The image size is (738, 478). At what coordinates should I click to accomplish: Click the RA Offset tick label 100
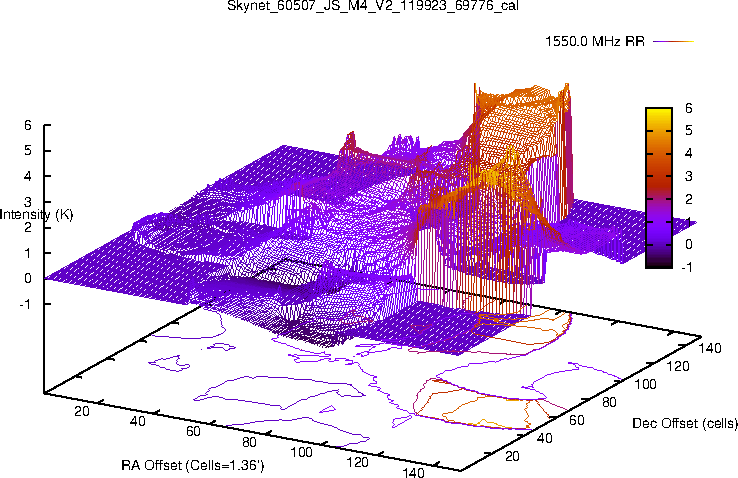(301, 453)
